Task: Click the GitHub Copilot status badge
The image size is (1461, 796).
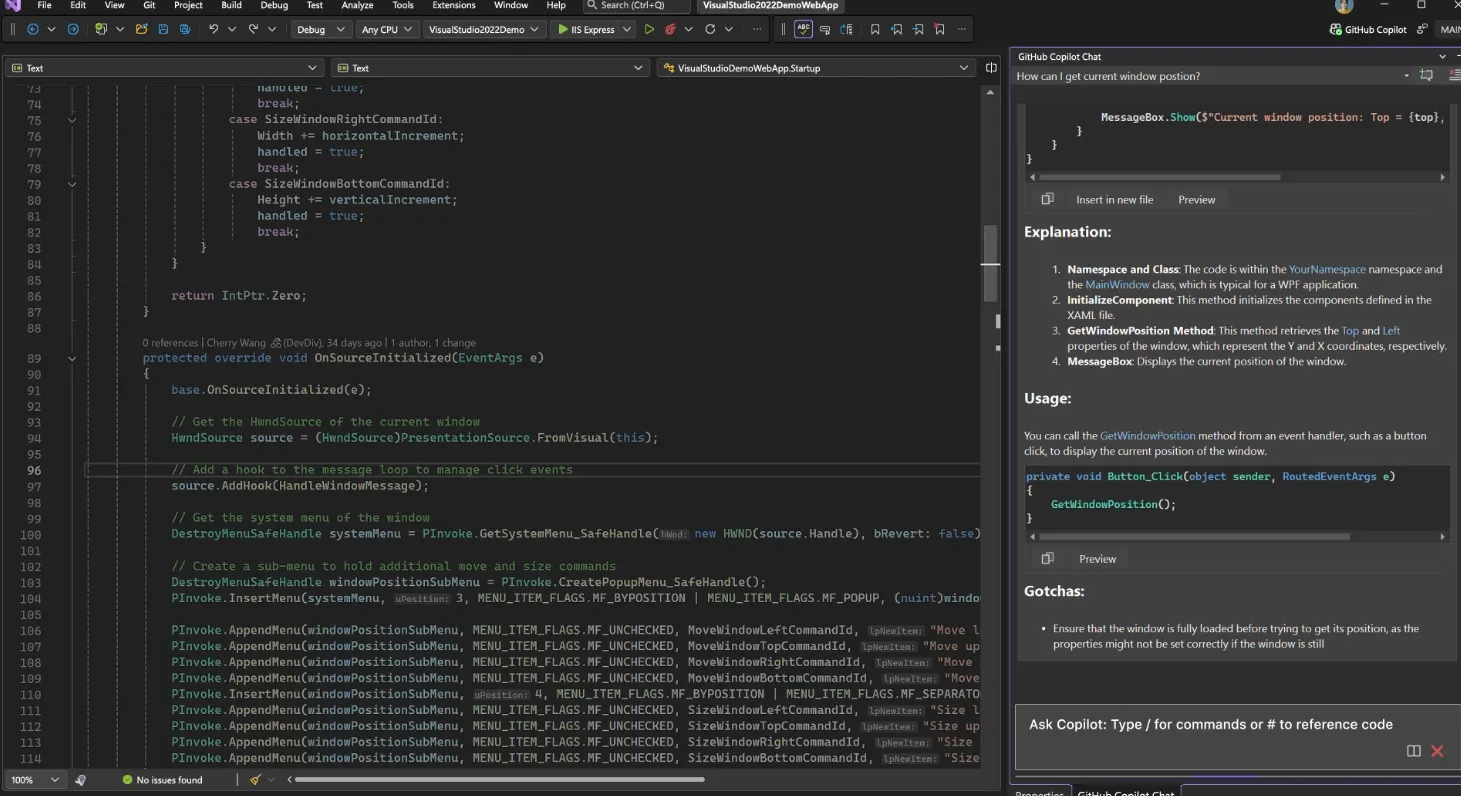Action: point(1368,29)
